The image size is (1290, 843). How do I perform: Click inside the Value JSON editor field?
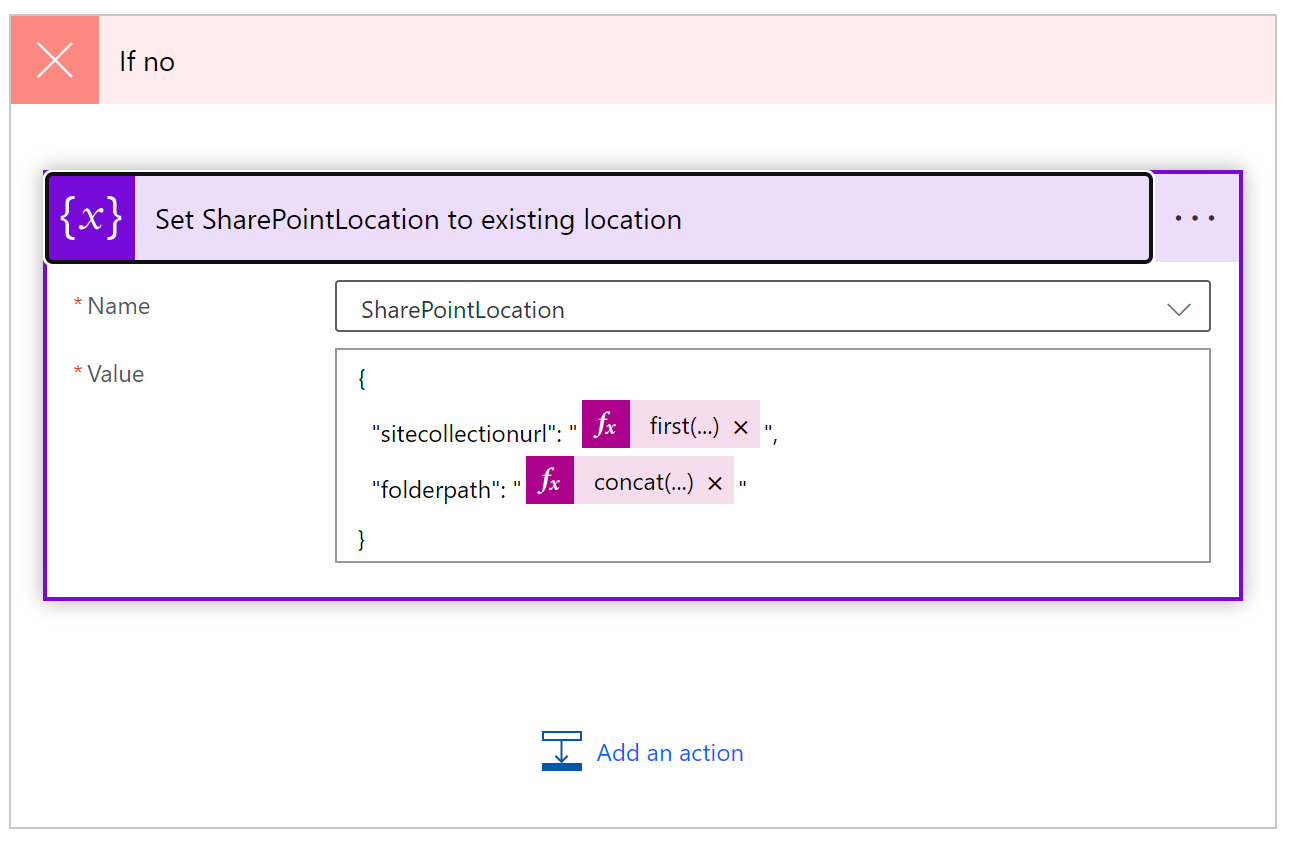coord(773,456)
